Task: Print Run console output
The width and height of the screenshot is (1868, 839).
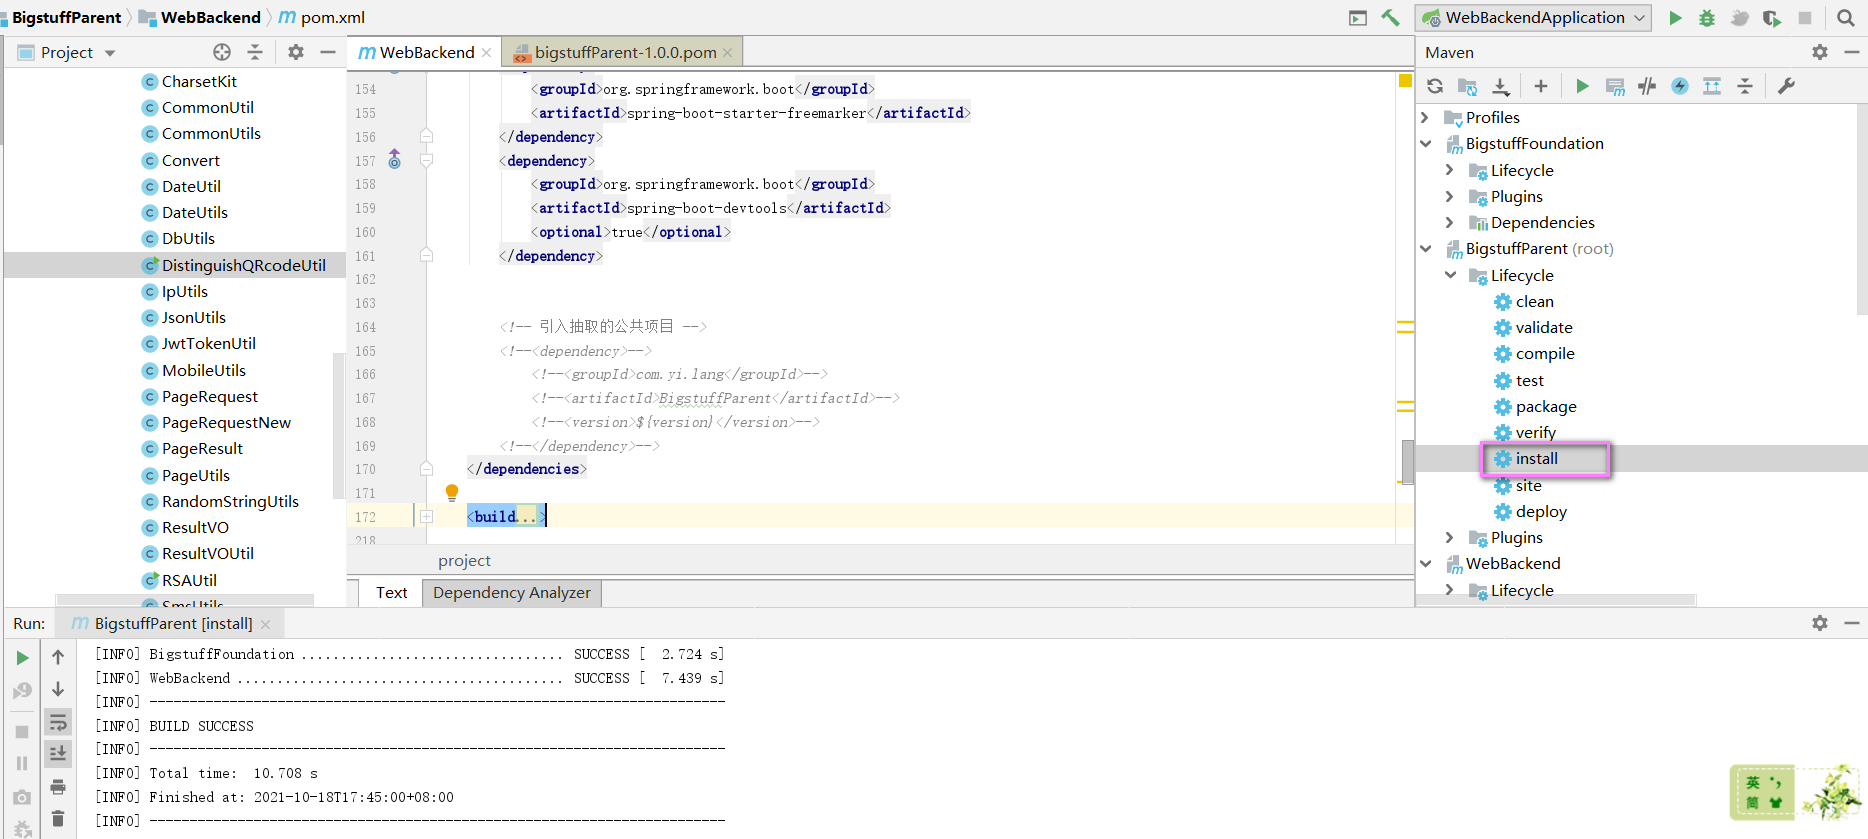Action: pos(58,786)
